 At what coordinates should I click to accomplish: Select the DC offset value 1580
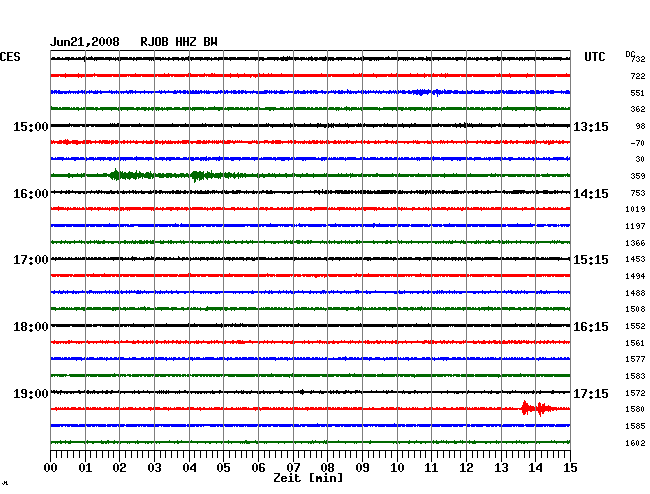click(x=635, y=409)
